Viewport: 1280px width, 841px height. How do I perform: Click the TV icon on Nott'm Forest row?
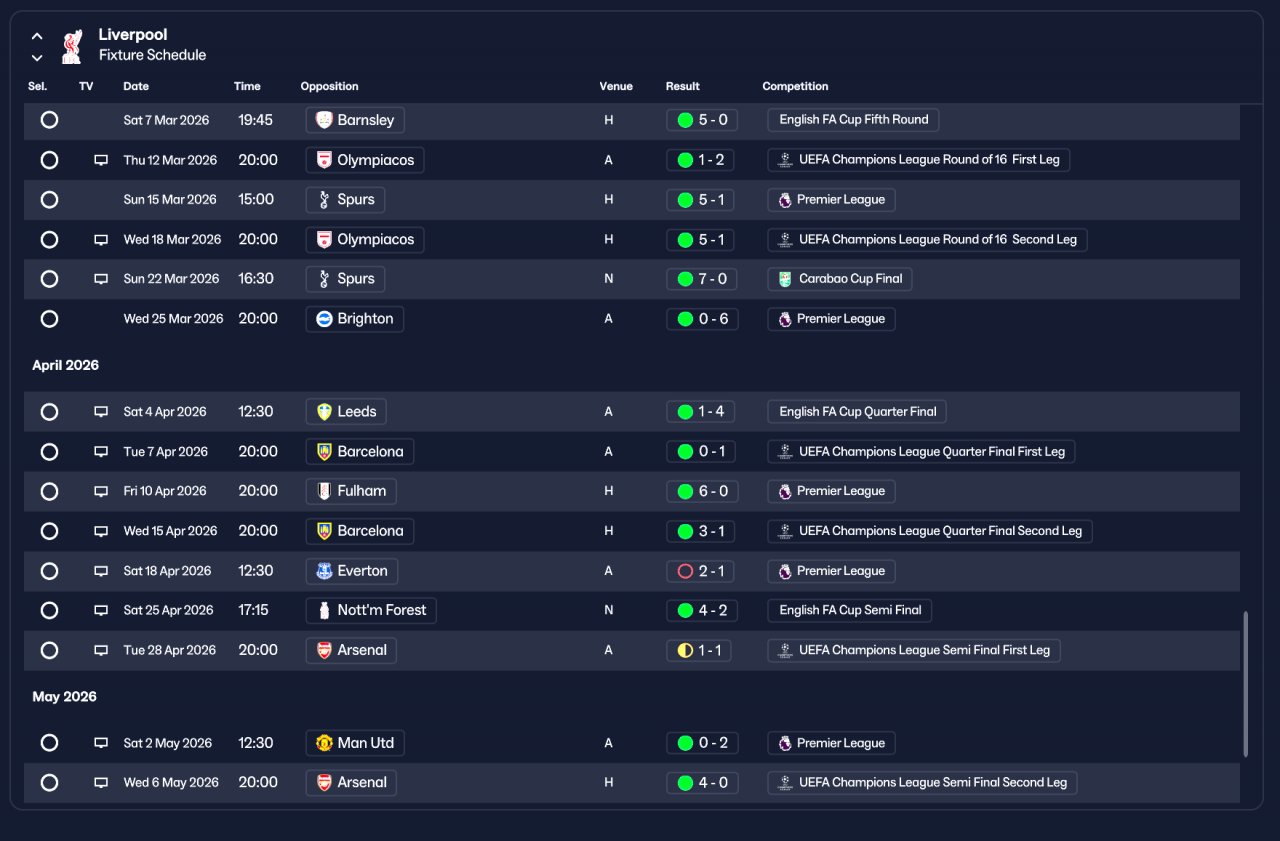pyautogui.click(x=101, y=610)
